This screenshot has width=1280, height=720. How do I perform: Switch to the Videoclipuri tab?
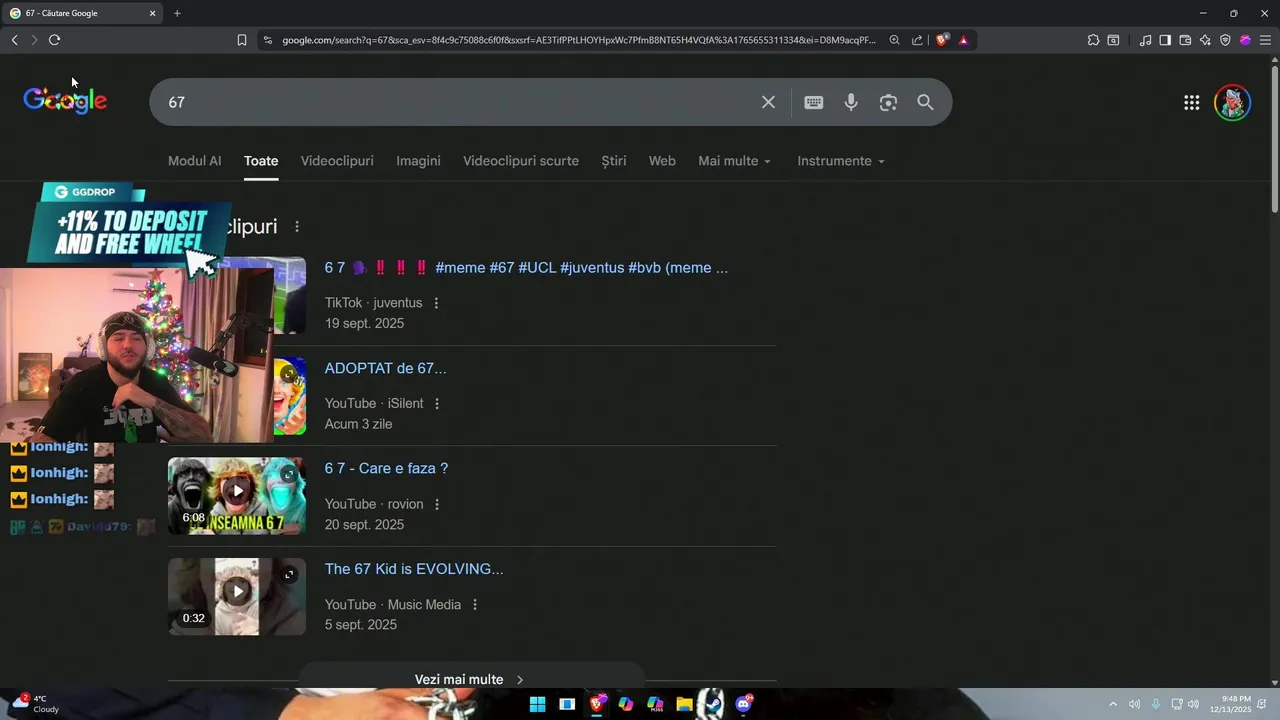coord(337,161)
